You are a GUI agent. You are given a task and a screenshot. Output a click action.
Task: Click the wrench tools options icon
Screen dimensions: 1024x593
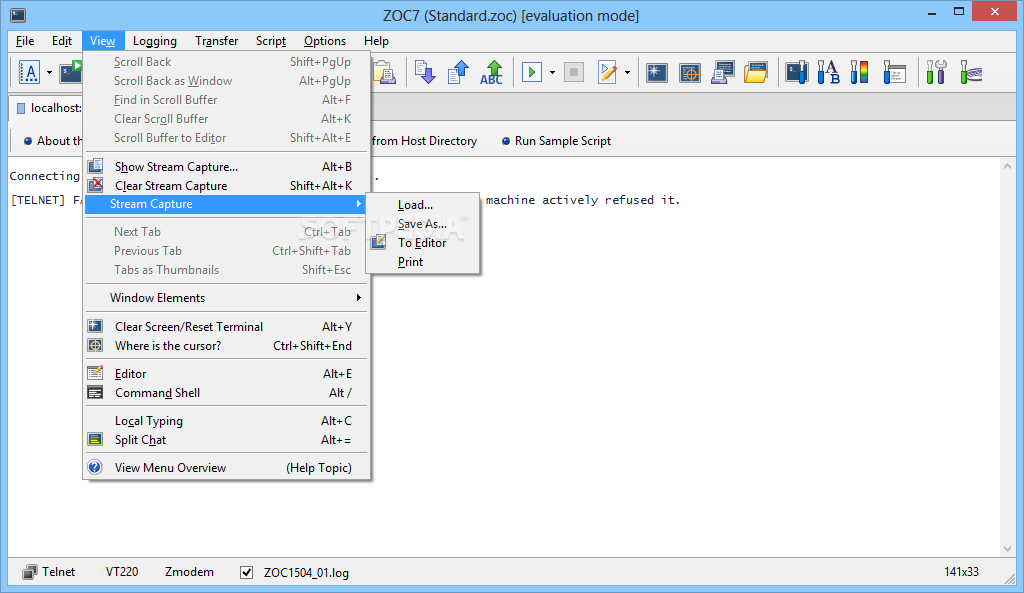click(936, 72)
